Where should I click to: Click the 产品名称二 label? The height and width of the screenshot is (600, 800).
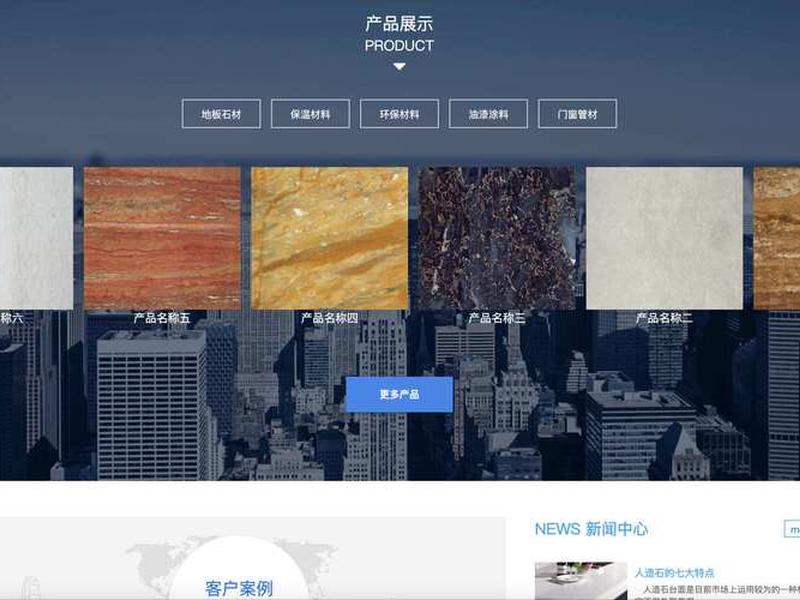pyautogui.click(x=664, y=318)
